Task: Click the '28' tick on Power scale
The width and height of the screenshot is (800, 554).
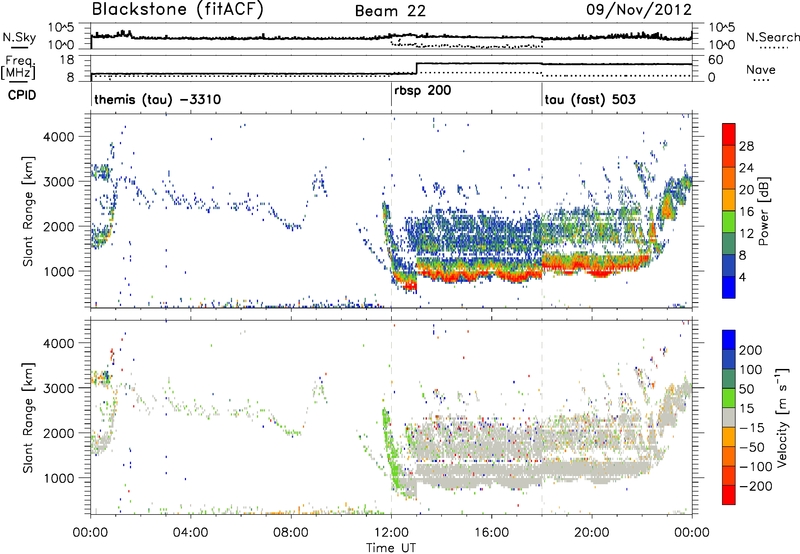Action: (x=746, y=146)
